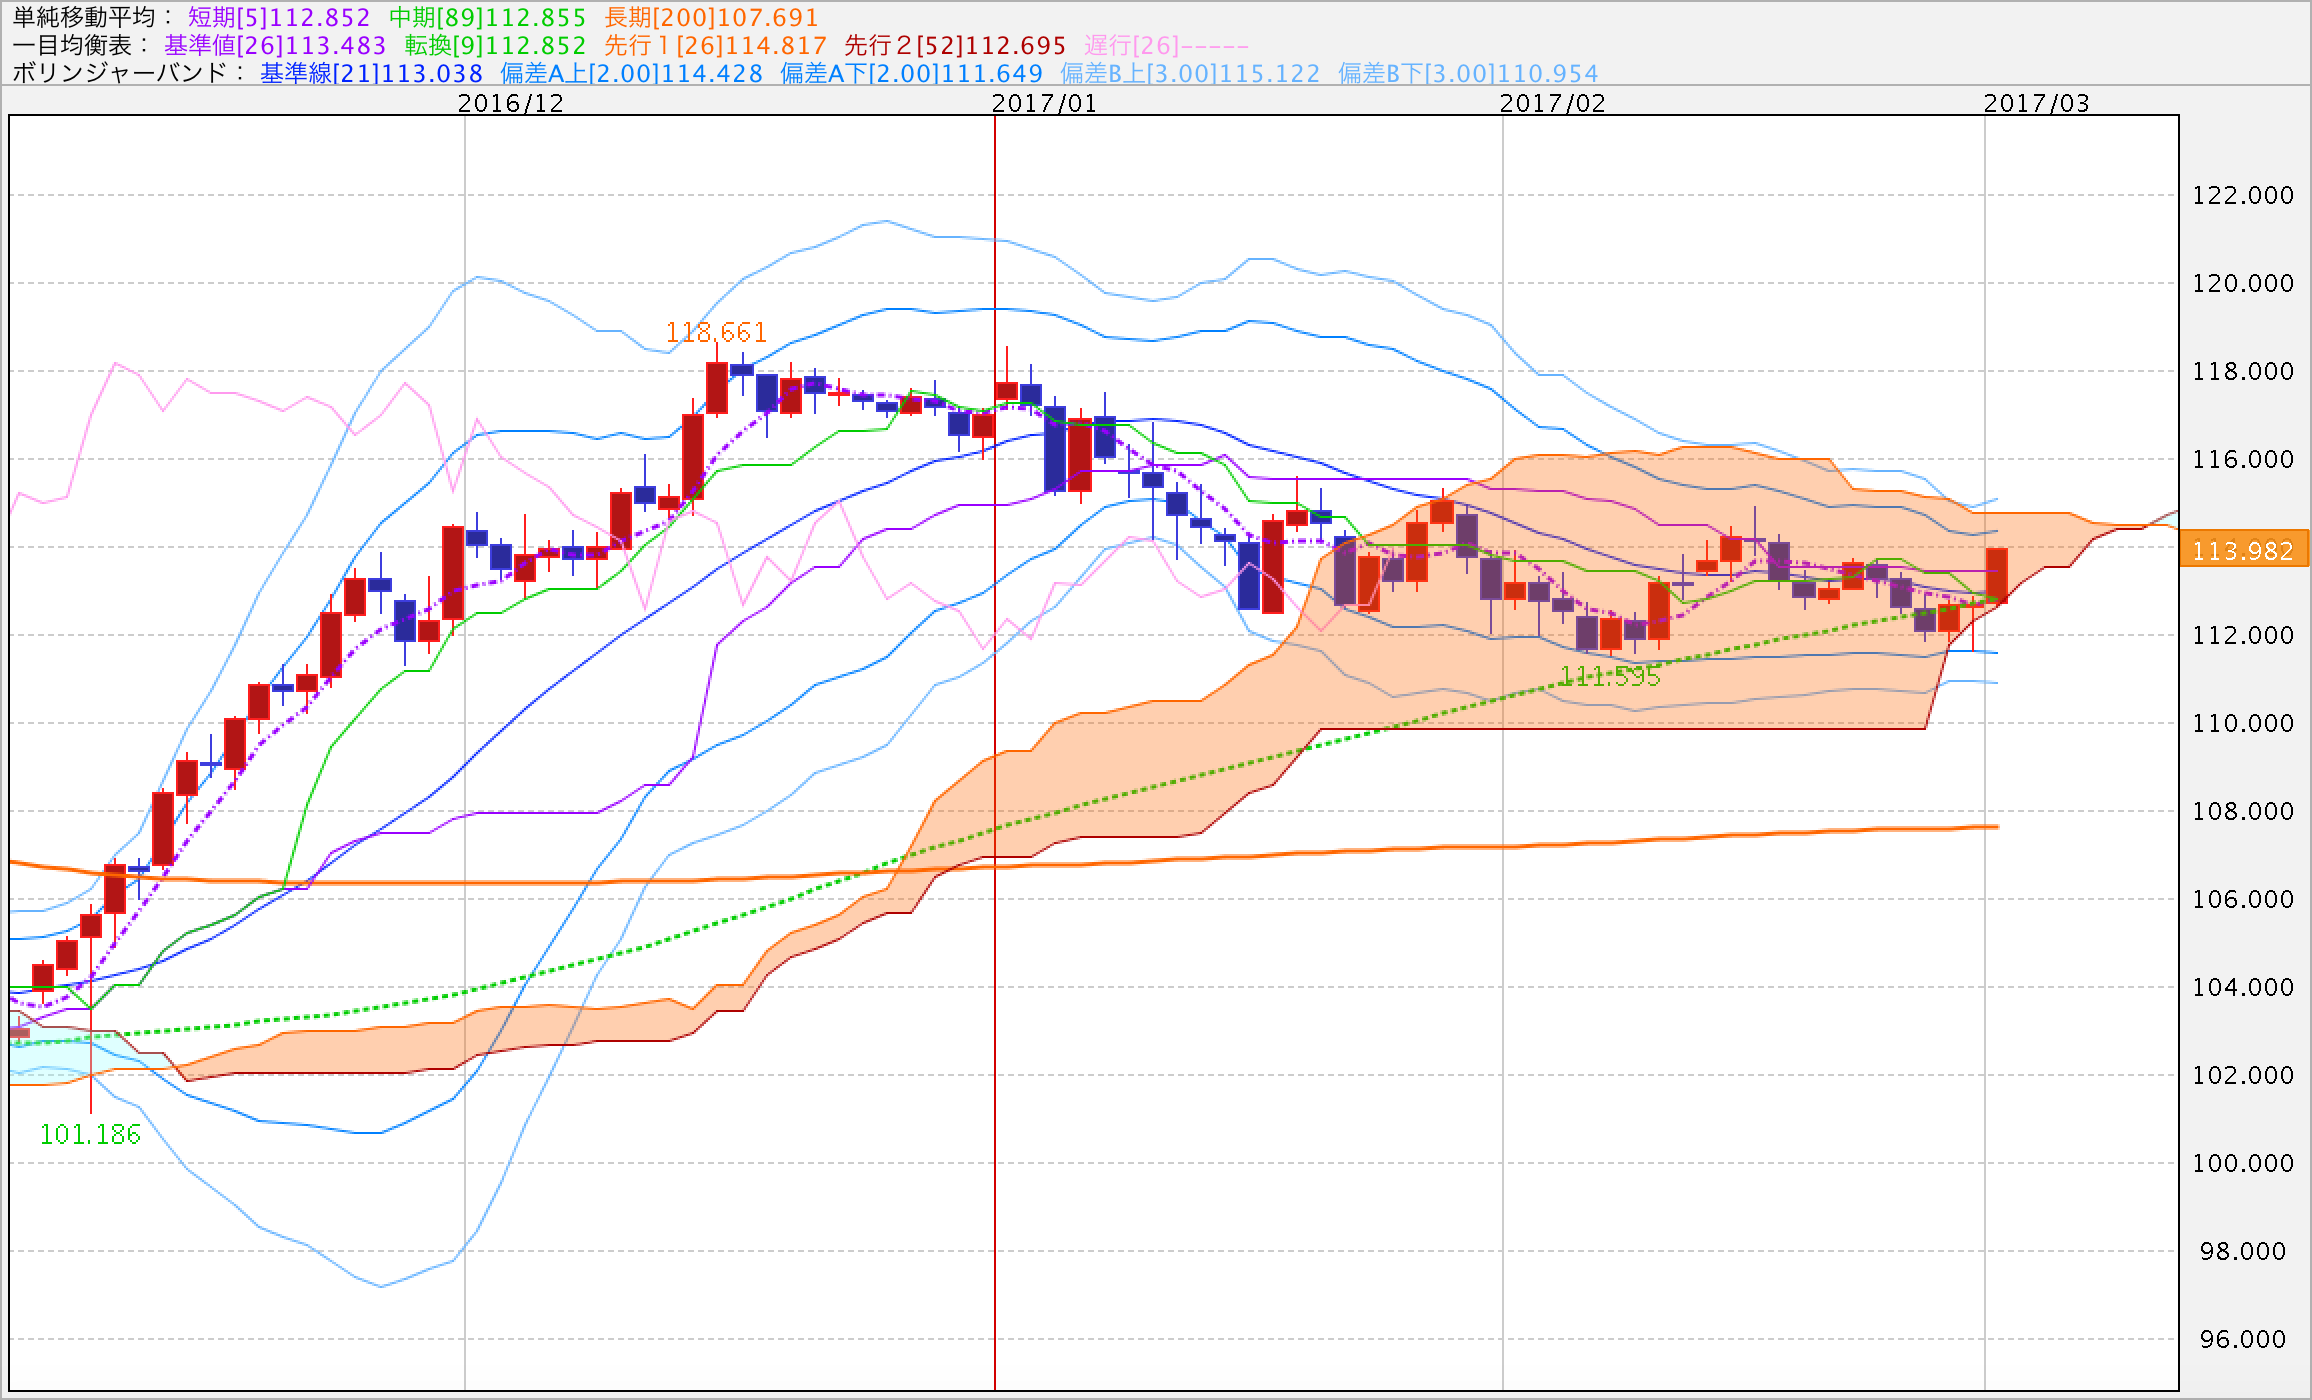Image resolution: width=2312 pixels, height=1400 pixels.
Task: Click the upper deviation A [2.00] 114.428 label
Action: (x=631, y=74)
